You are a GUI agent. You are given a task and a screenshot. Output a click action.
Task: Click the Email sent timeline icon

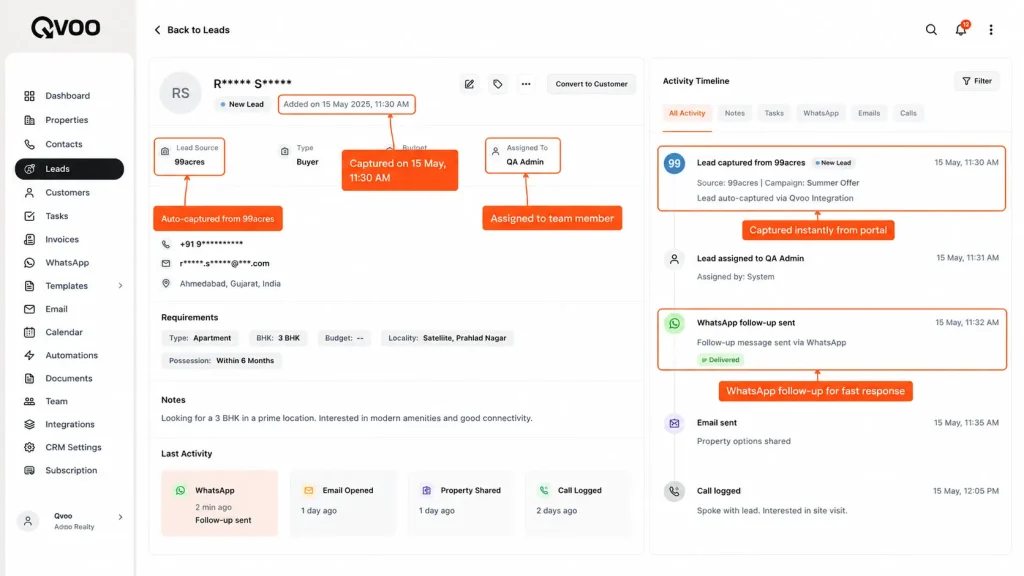[x=674, y=423]
